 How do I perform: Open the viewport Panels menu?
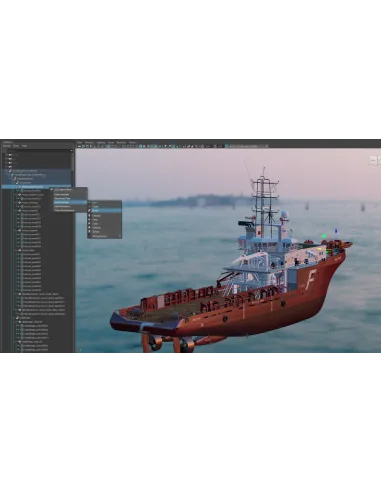point(132,143)
